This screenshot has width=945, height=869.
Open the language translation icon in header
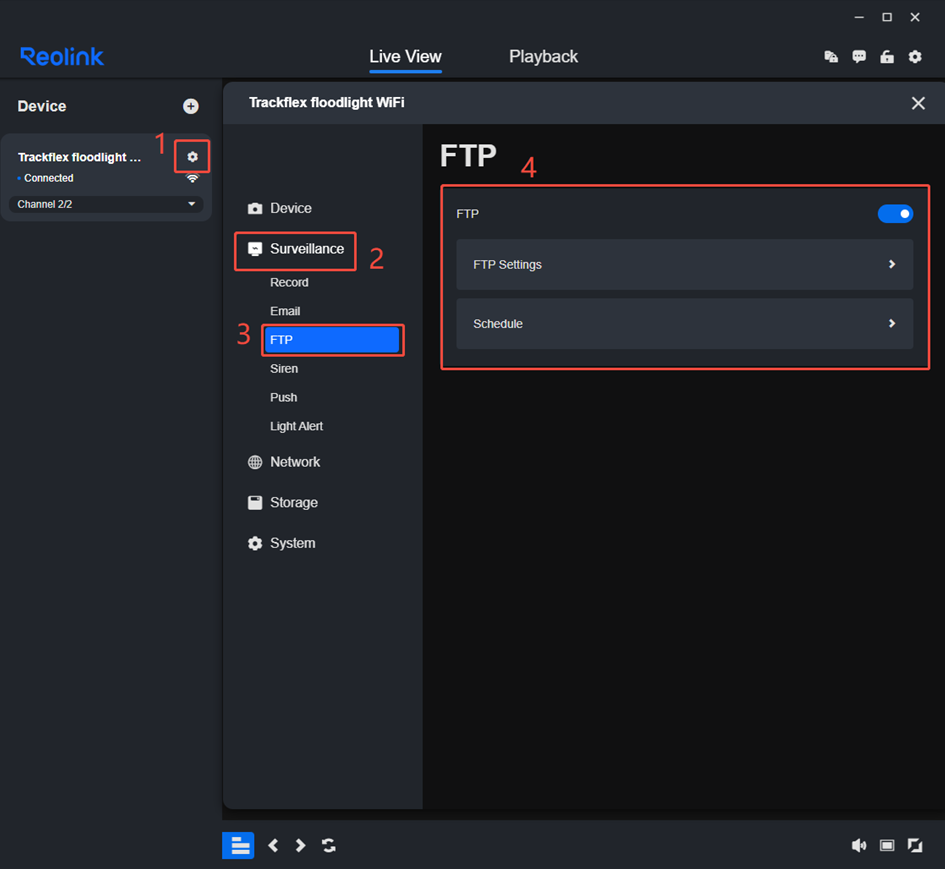(x=831, y=57)
